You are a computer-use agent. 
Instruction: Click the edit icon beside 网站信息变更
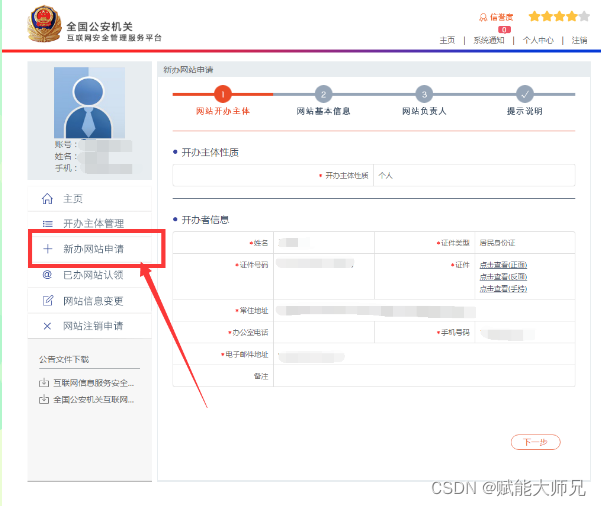point(48,301)
